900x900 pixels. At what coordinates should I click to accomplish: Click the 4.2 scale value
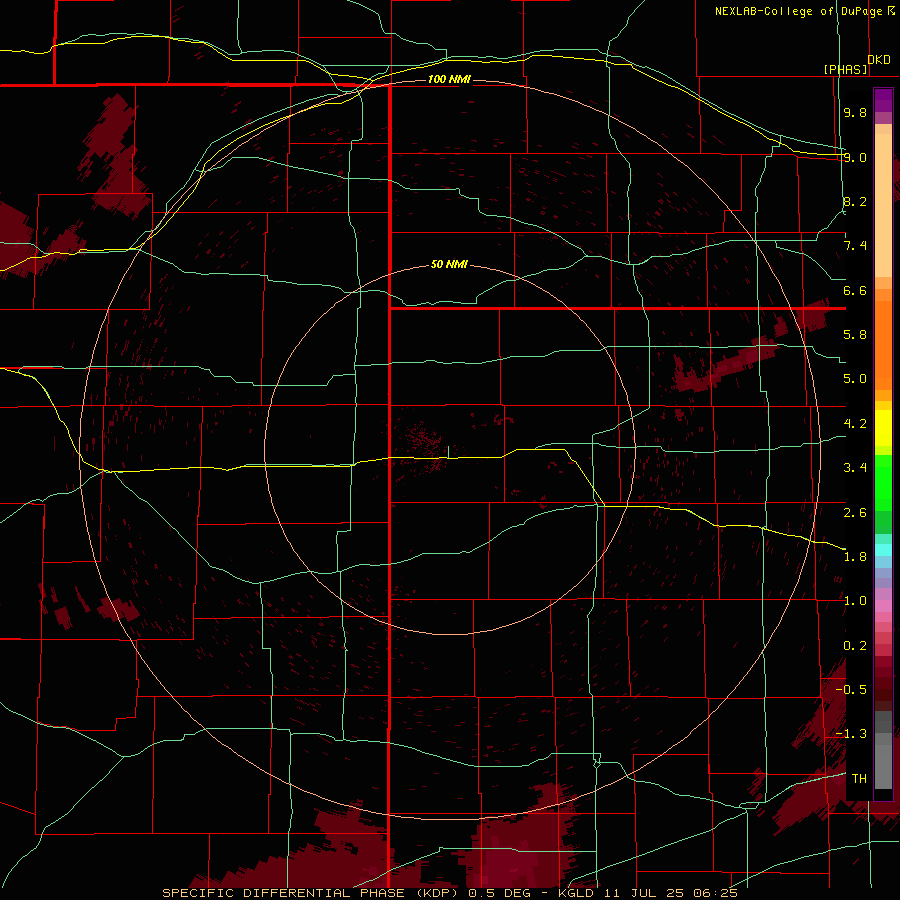click(x=855, y=424)
